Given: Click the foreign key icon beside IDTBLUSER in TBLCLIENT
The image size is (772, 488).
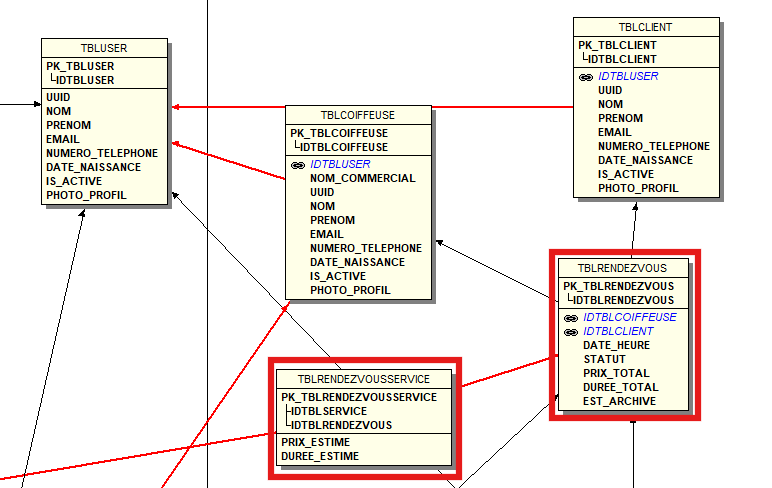Looking at the screenshot, I should tap(586, 76).
